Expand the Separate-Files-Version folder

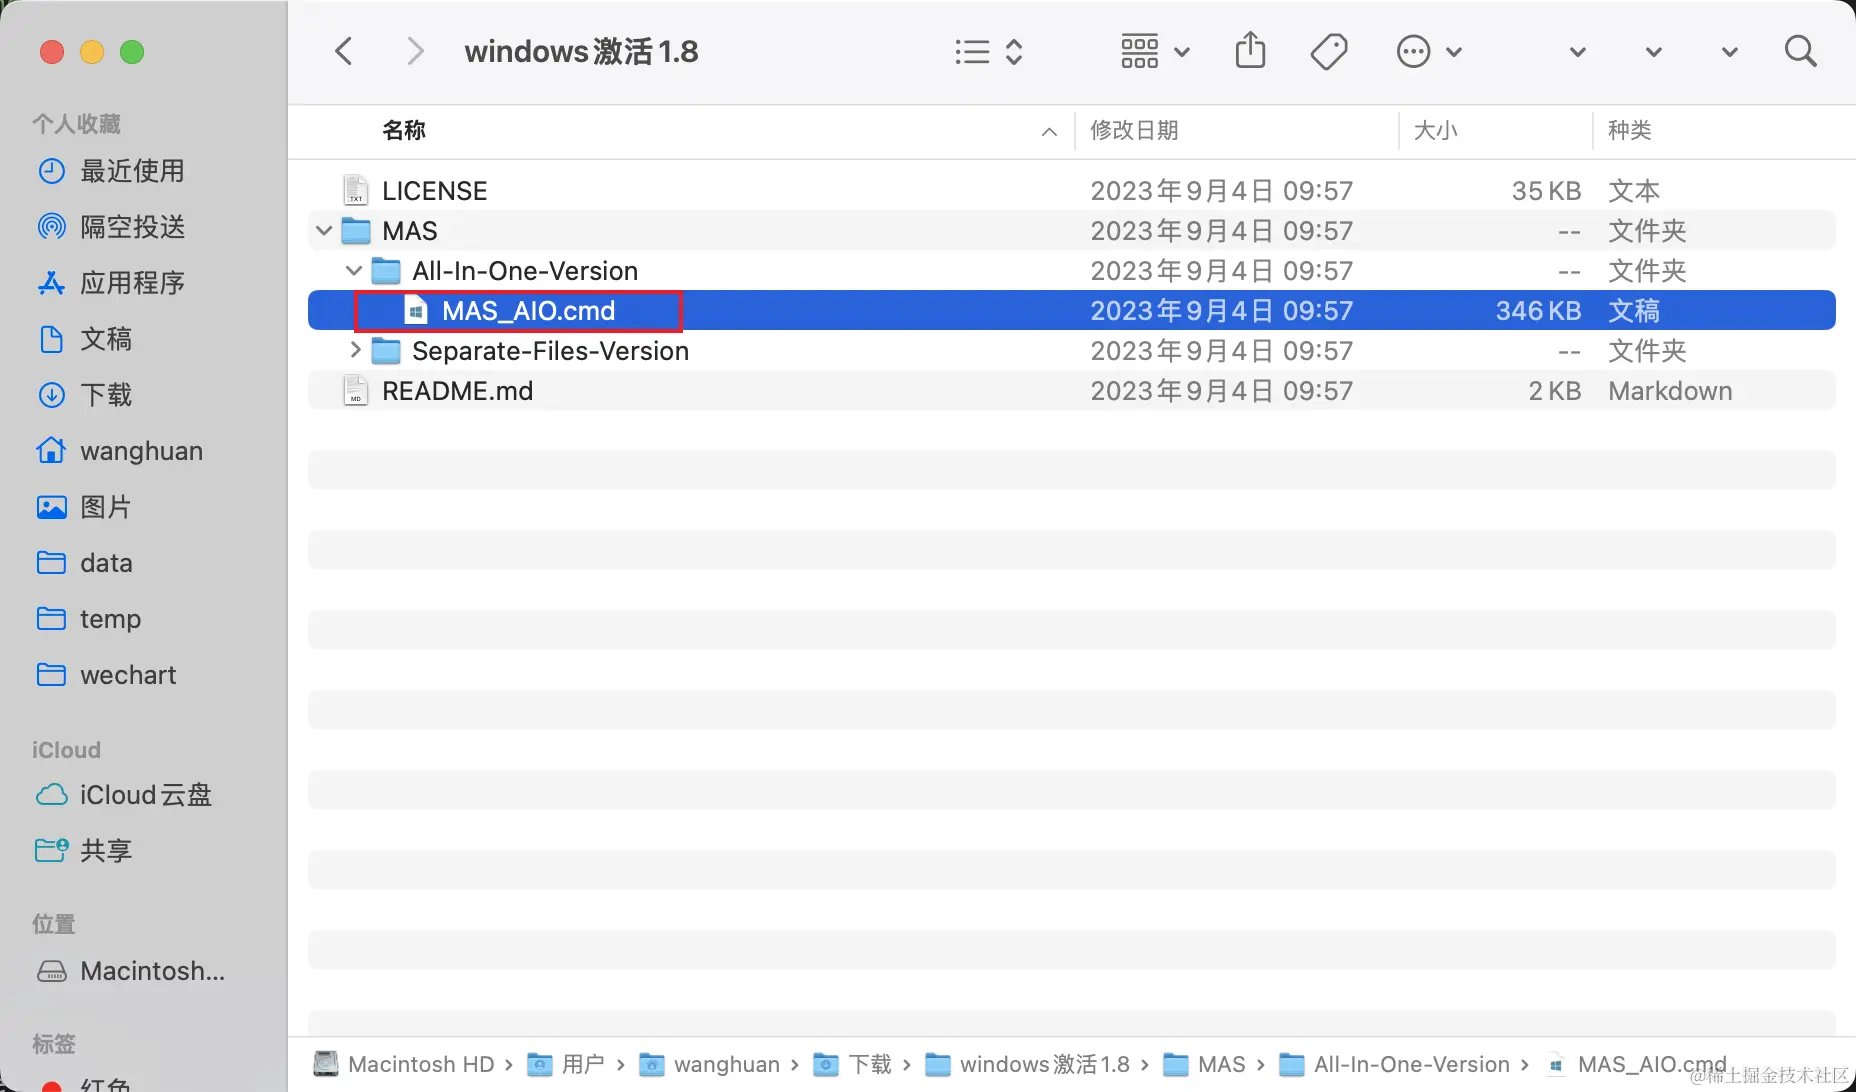[x=354, y=351]
